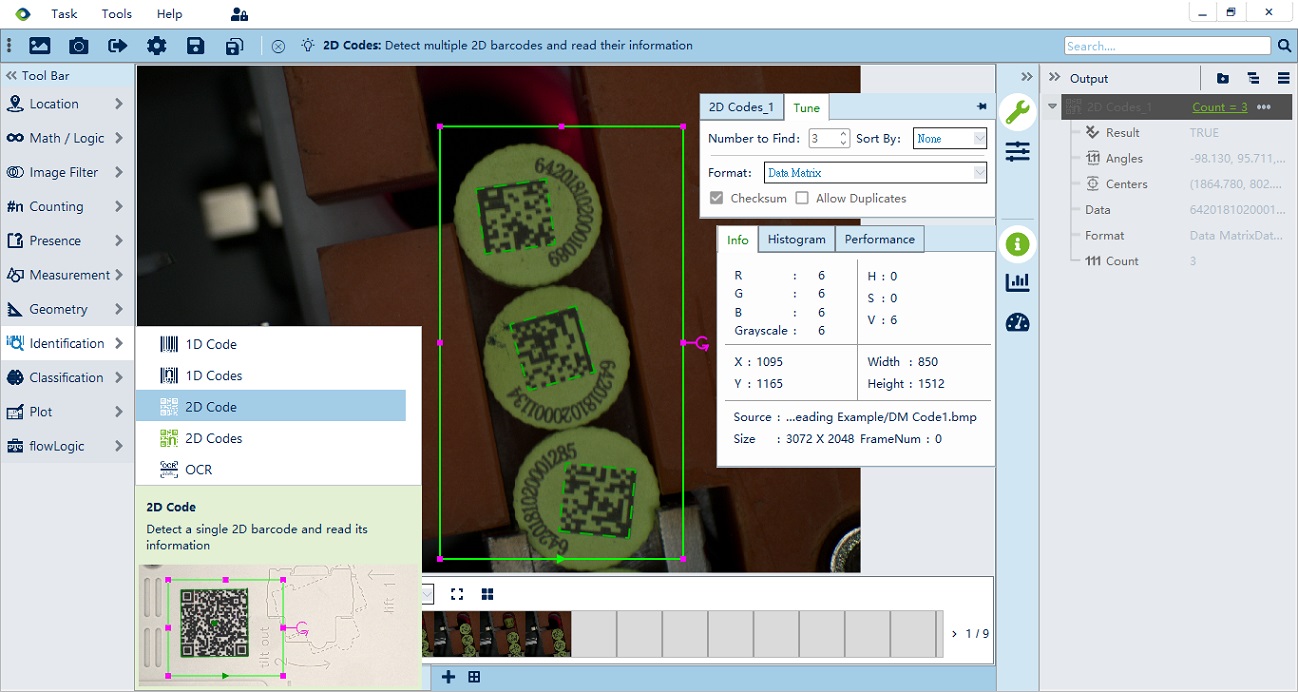
Task: Click the export arrow icon in toolbar
Action: (x=118, y=45)
